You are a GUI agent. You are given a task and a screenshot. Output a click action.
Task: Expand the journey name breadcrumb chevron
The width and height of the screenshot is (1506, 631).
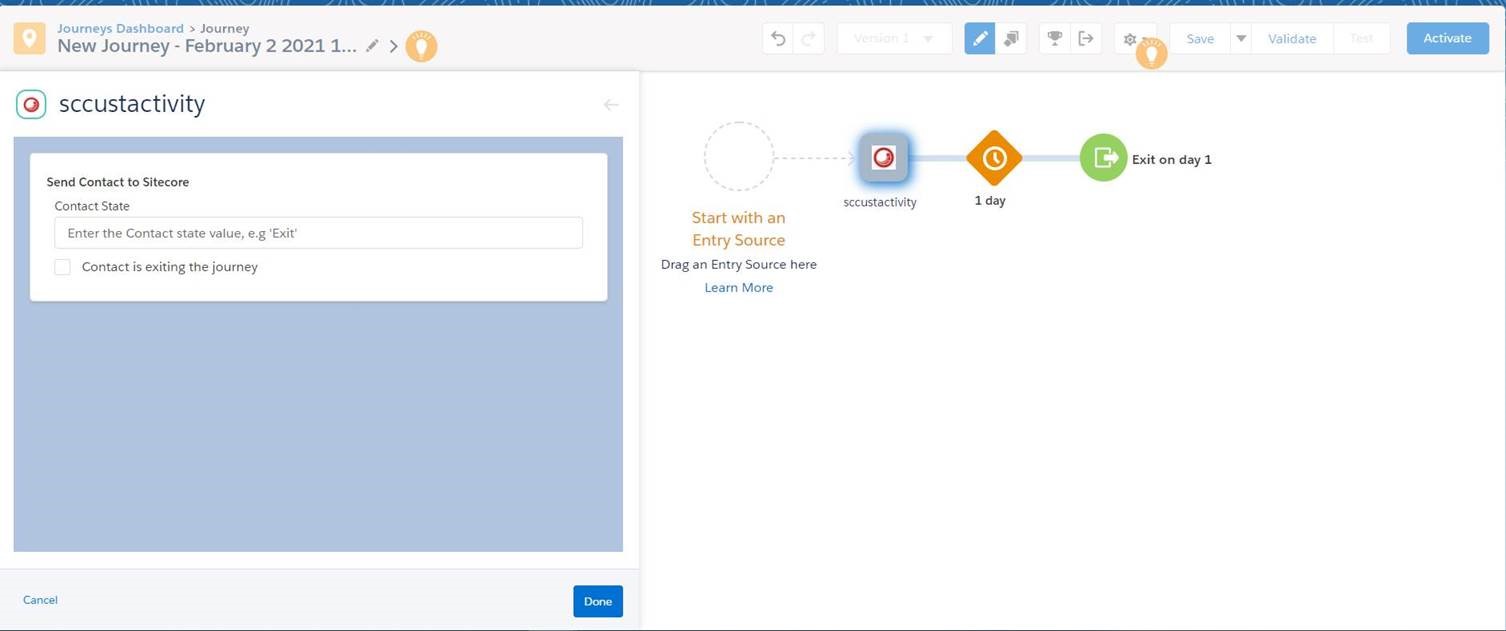tap(393, 45)
